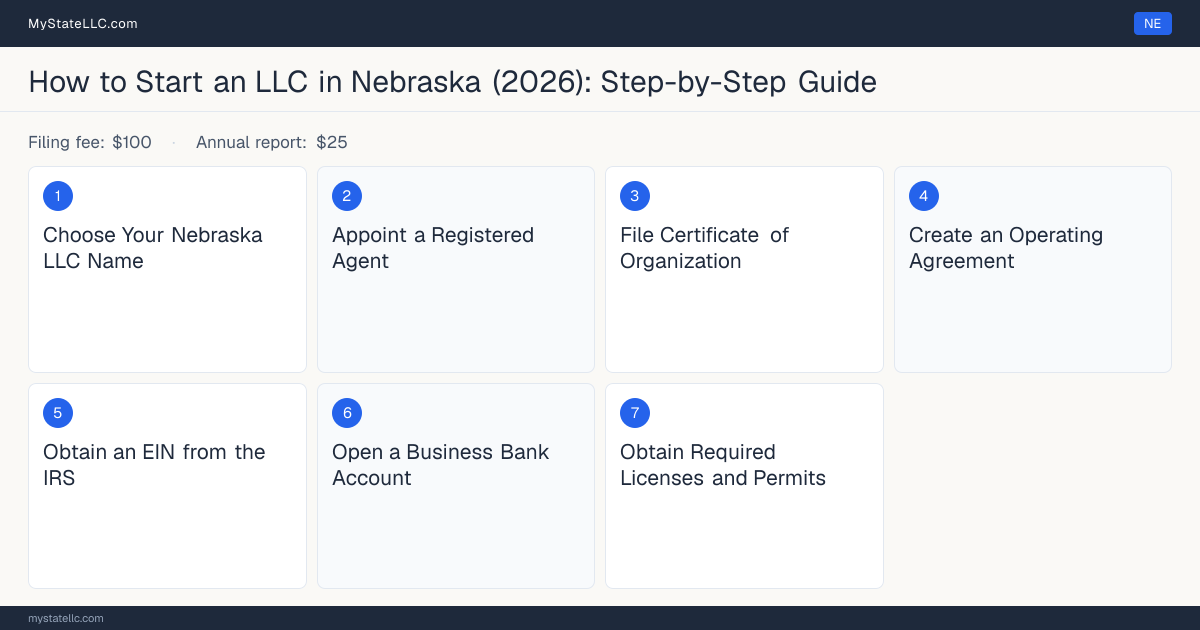Screen dimensions: 1200x630
Task: Open the MyStateLLC.com site logo link
Action: point(83,23)
